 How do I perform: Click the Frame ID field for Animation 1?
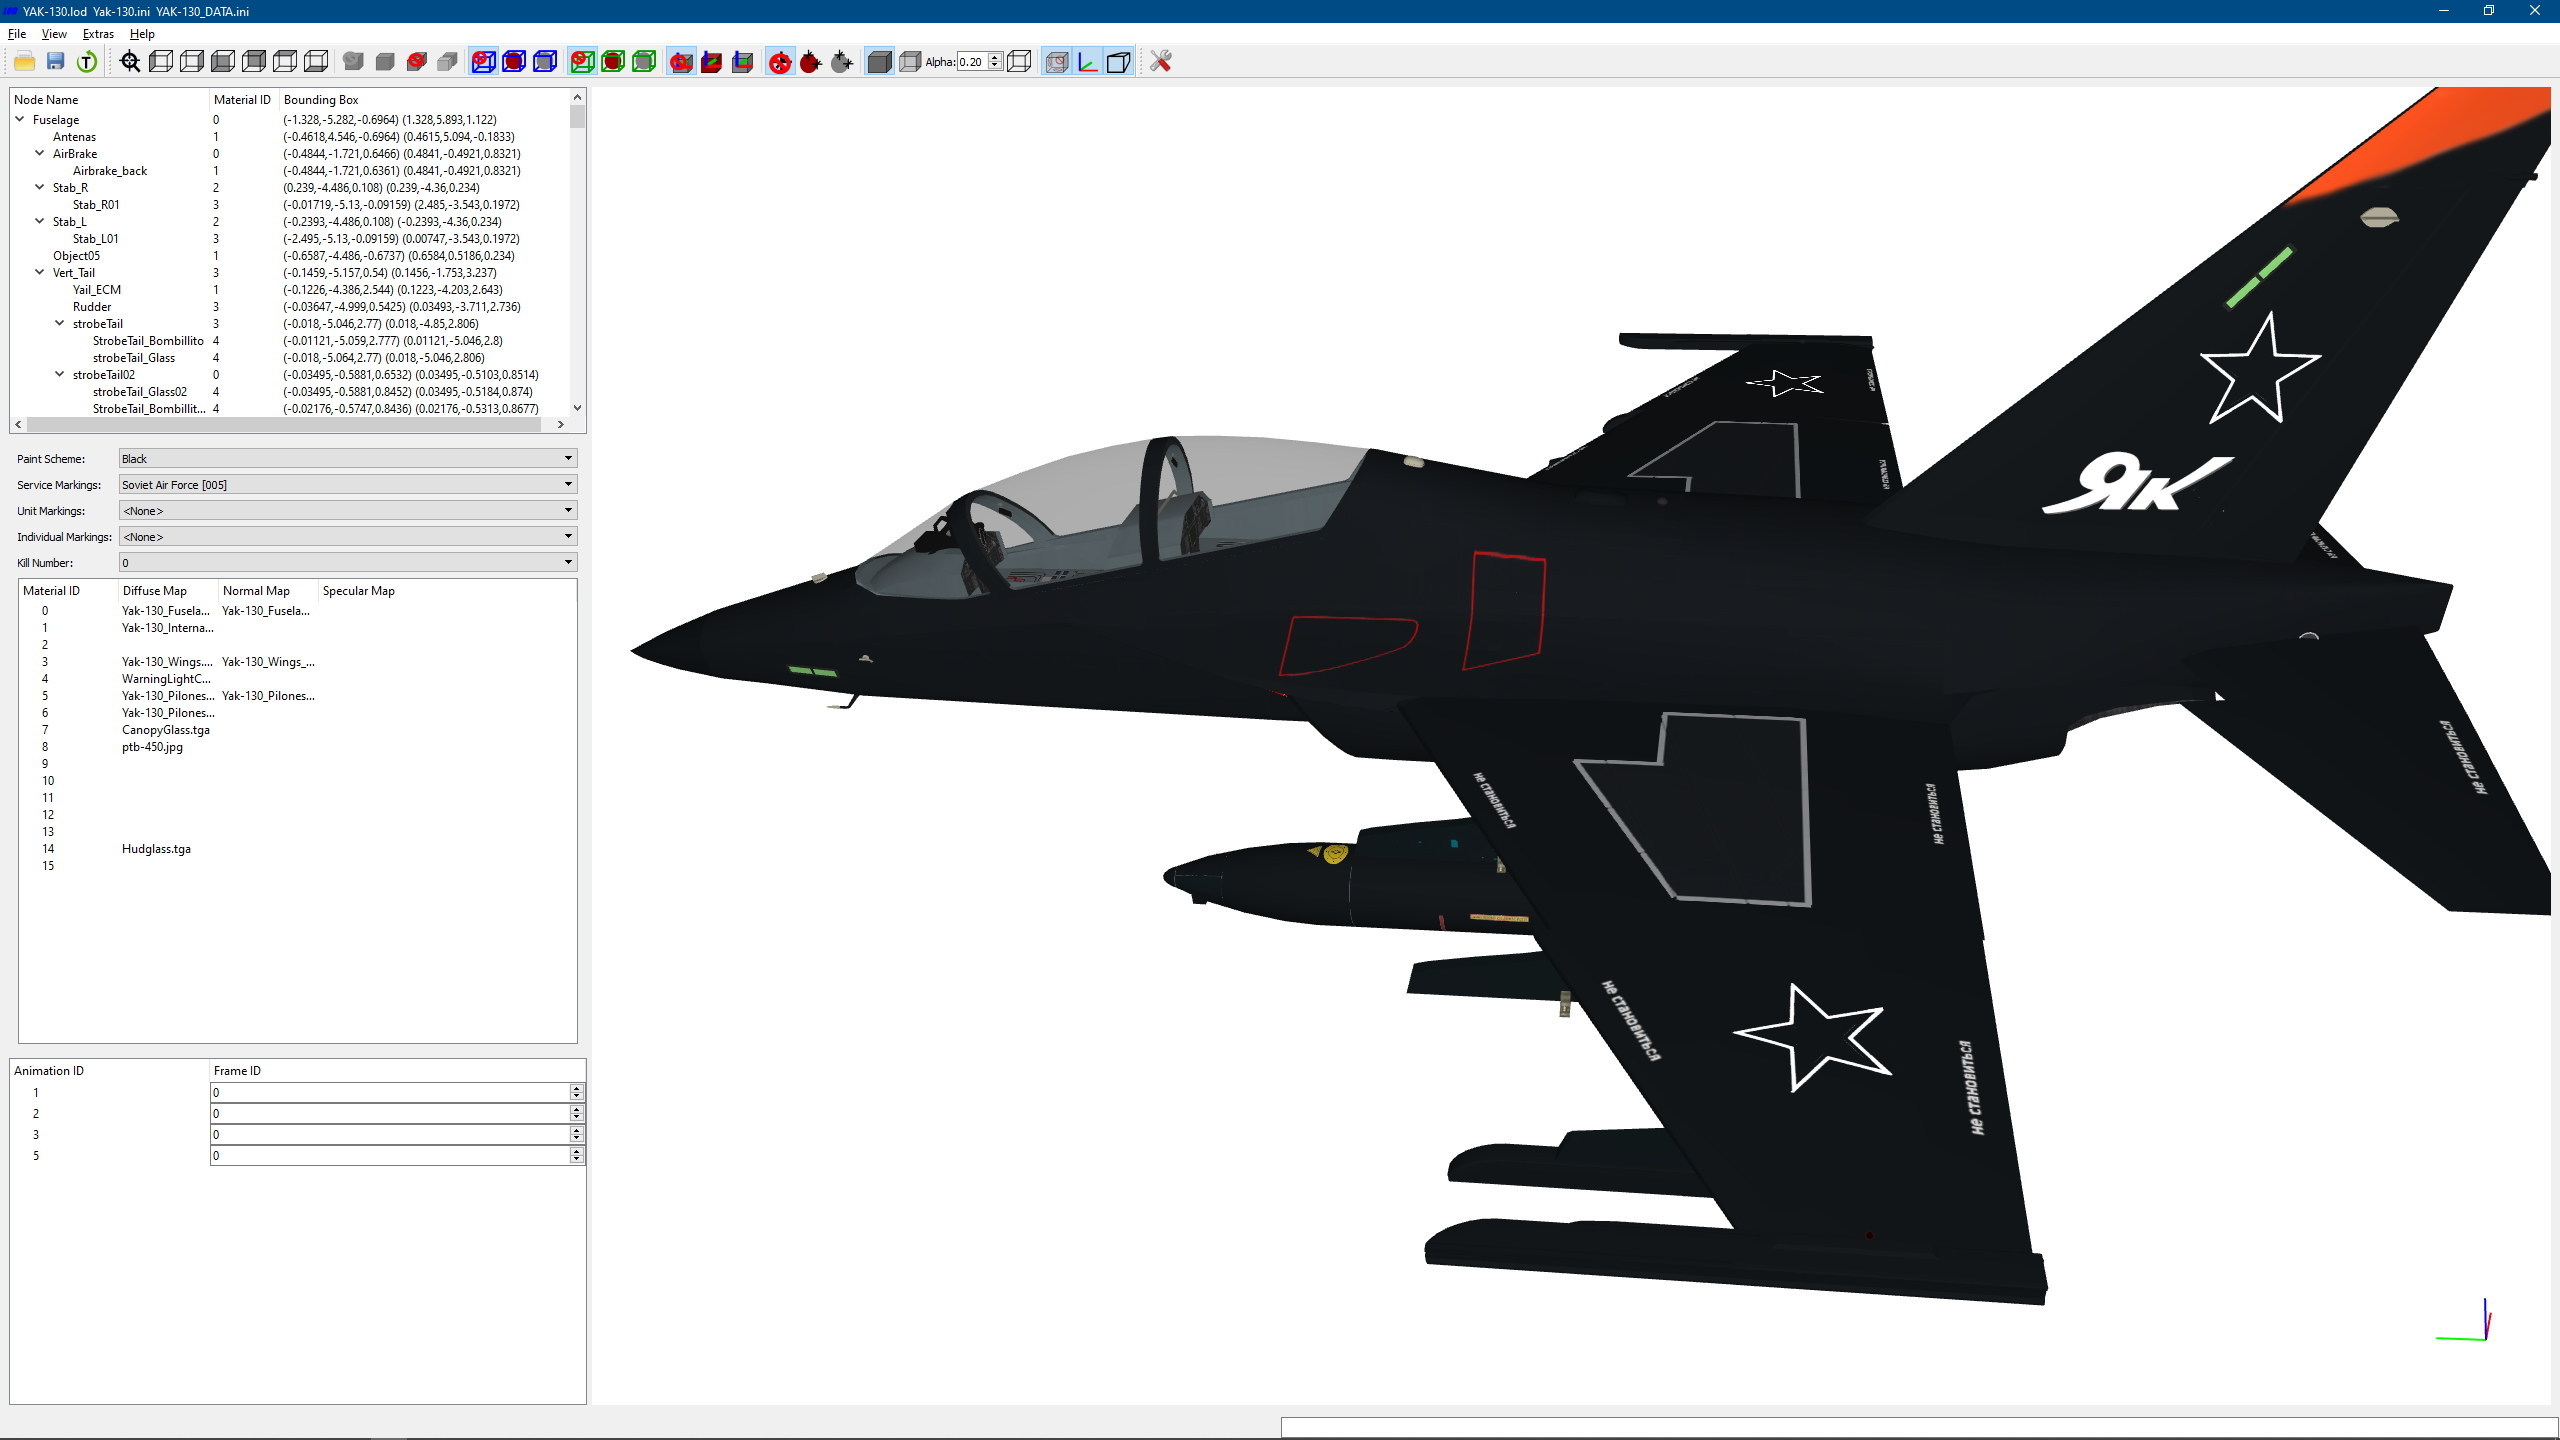click(x=390, y=1093)
